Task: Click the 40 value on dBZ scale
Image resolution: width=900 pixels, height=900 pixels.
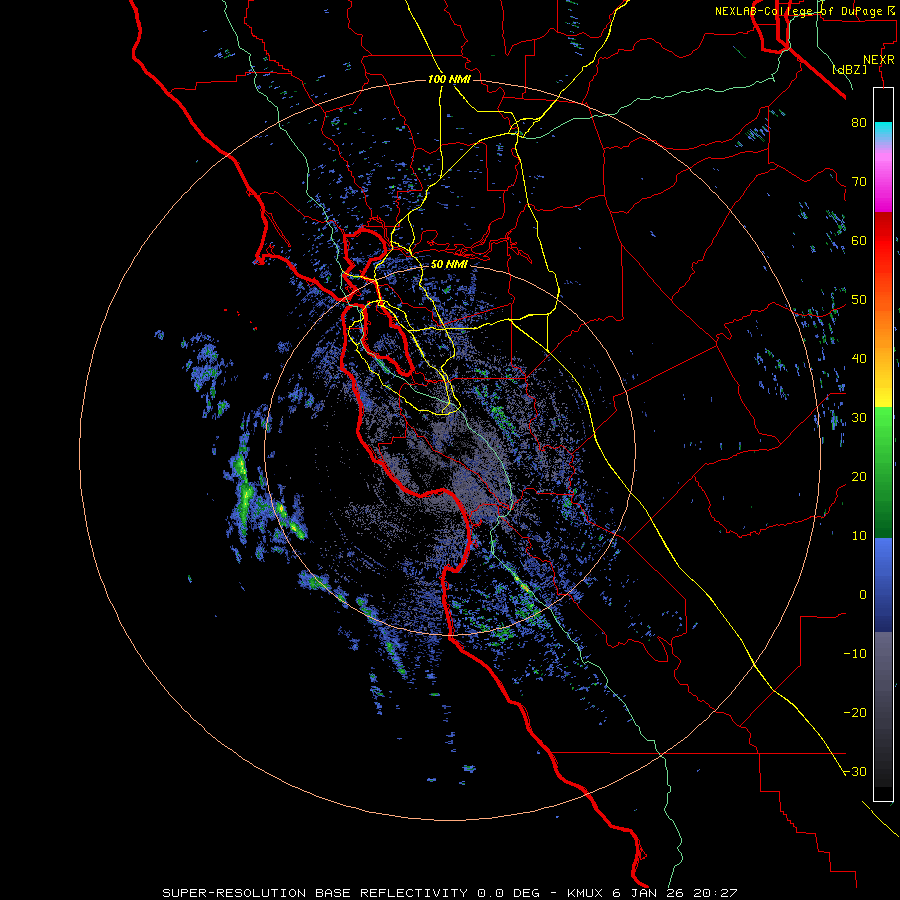Action: click(x=859, y=359)
